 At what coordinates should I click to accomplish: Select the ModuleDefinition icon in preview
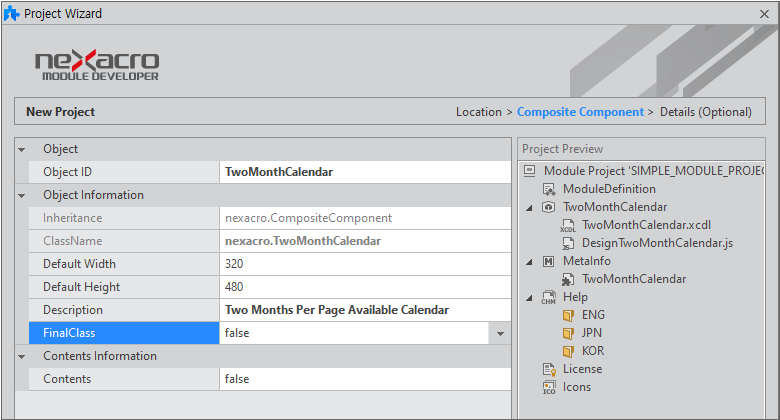548,189
